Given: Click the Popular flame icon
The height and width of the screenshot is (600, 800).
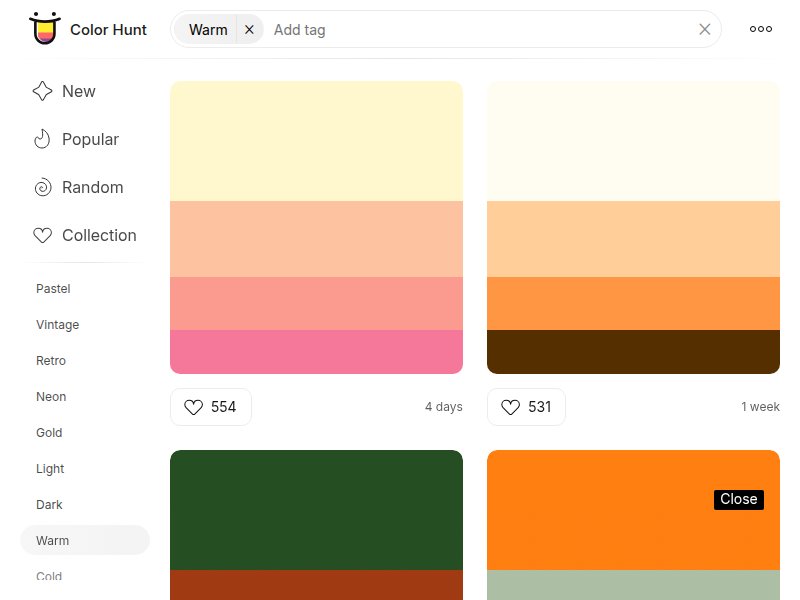Looking at the screenshot, I should [41, 139].
